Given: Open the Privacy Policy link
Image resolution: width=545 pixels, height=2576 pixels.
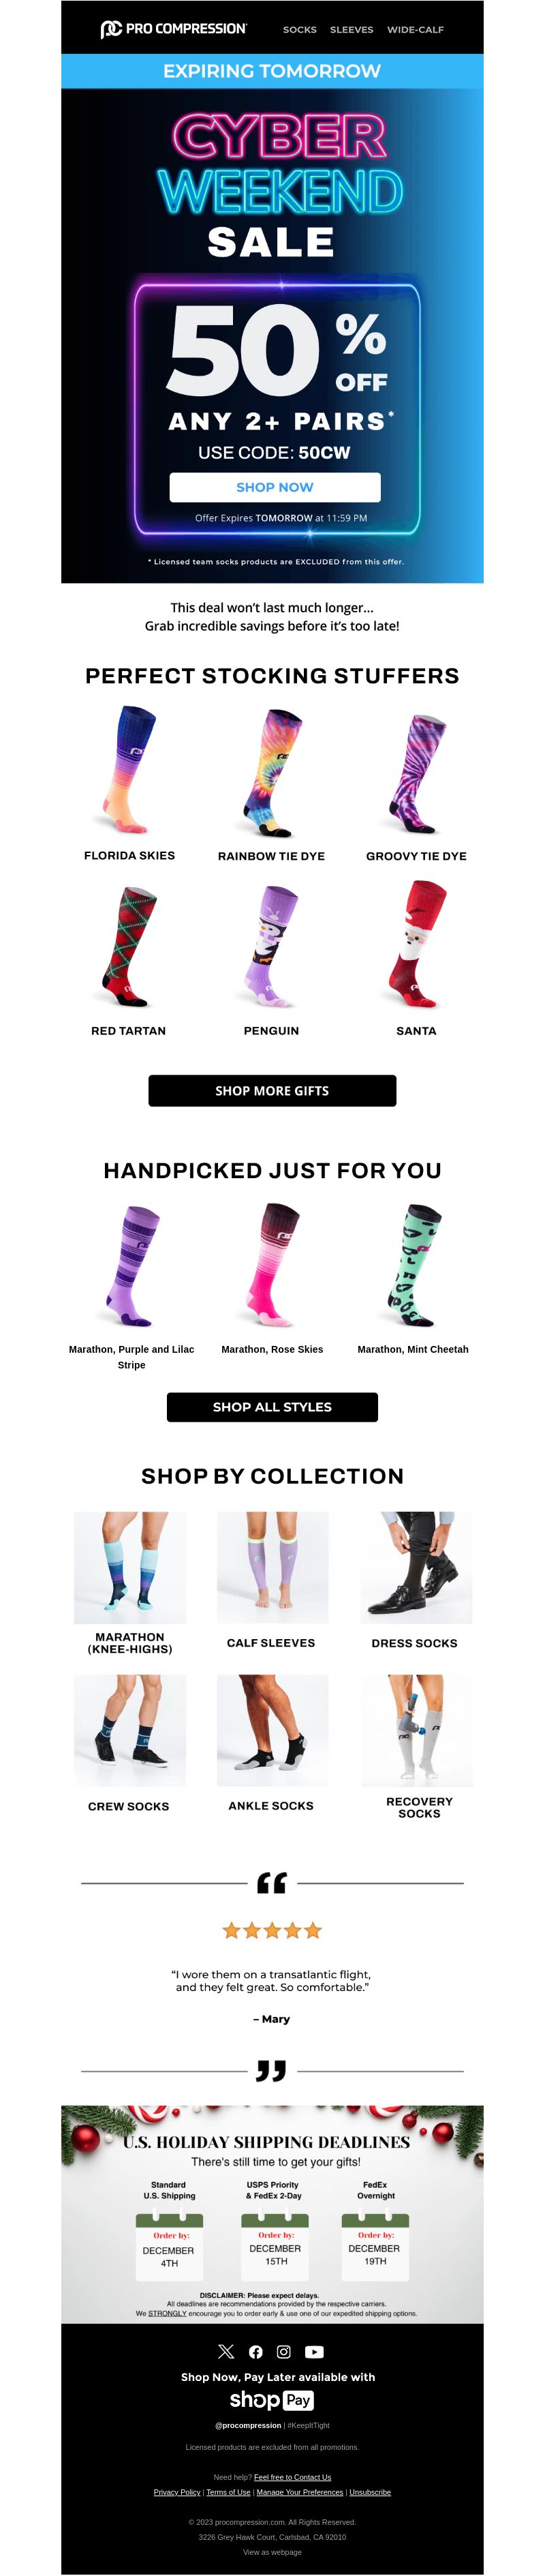Looking at the screenshot, I should [177, 2491].
